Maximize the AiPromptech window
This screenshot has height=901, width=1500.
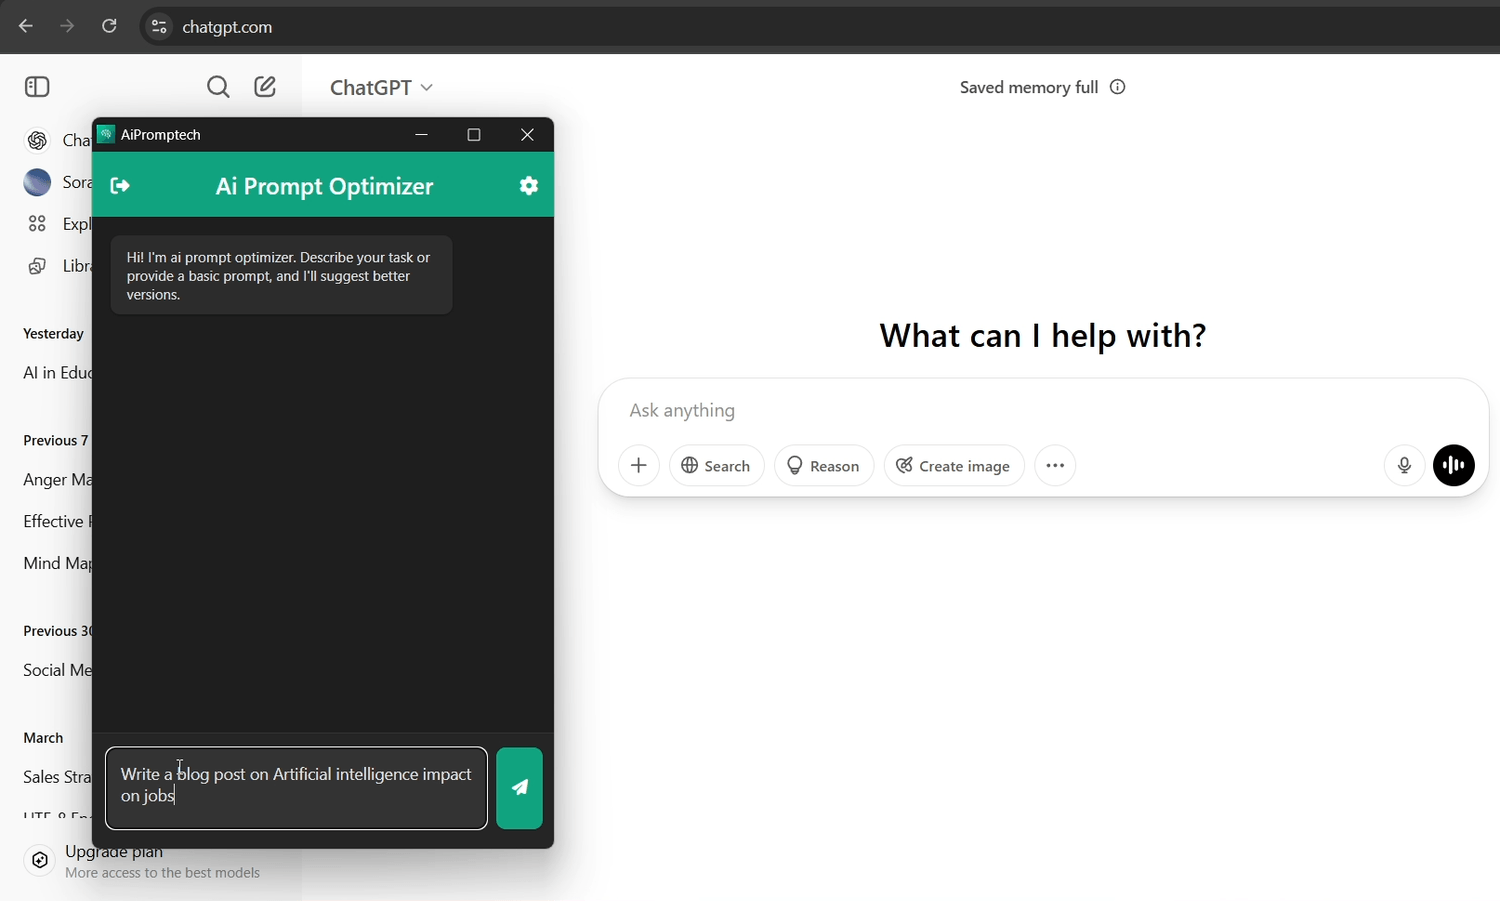click(x=474, y=135)
